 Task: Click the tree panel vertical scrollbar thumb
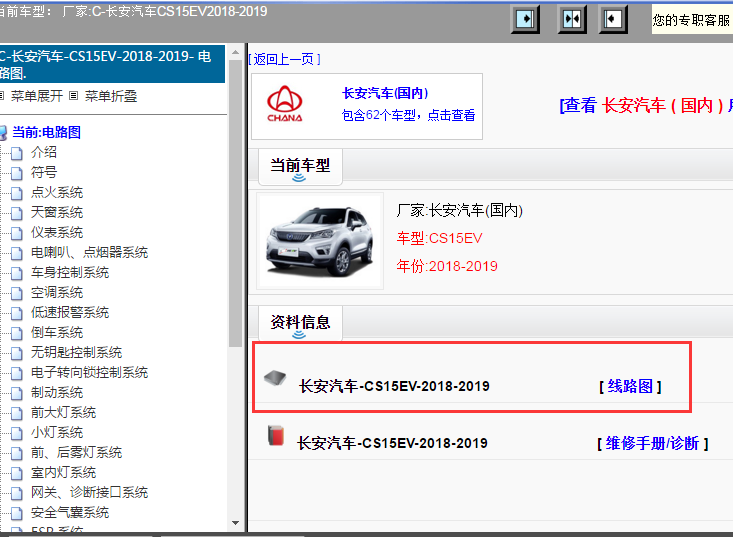click(236, 203)
